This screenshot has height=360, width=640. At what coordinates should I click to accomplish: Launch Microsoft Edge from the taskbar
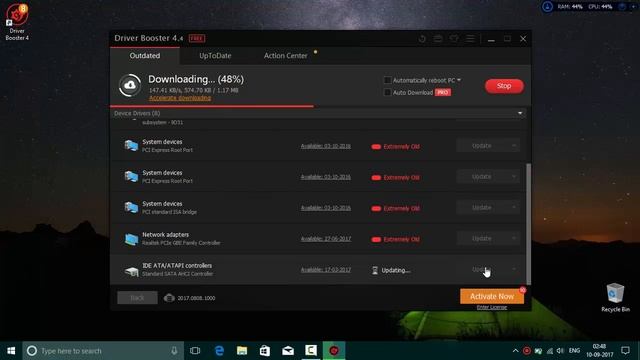point(219,351)
